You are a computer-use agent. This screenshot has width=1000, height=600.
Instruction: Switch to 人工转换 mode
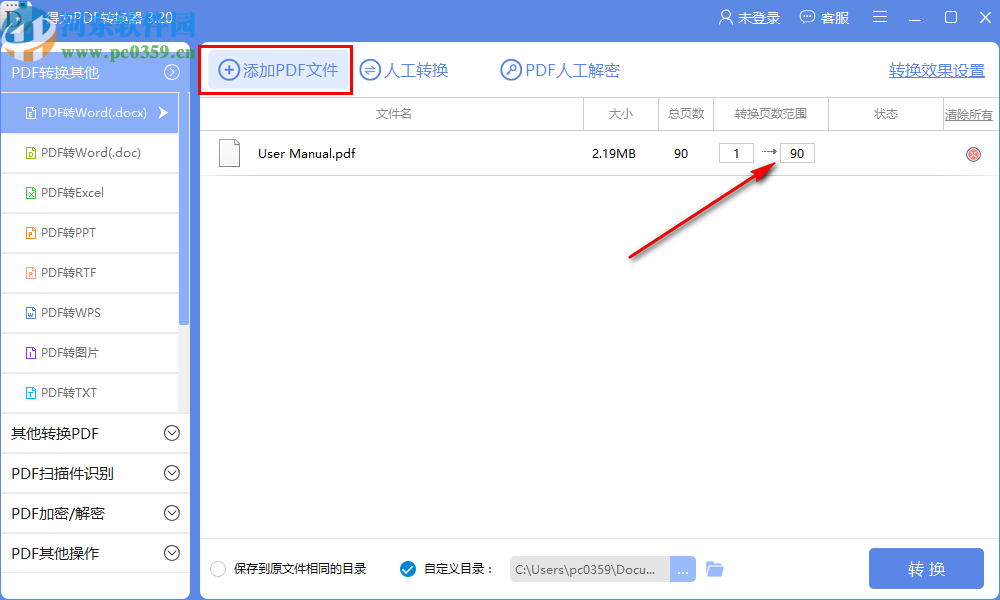point(404,69)
